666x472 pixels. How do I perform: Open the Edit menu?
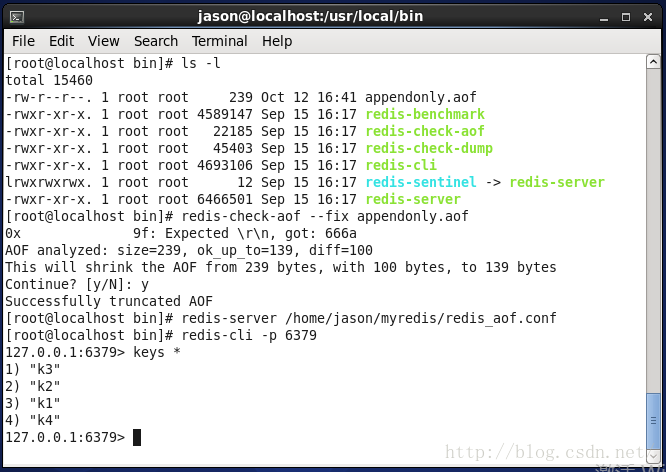pyautogui.click(x=62, y=41)
